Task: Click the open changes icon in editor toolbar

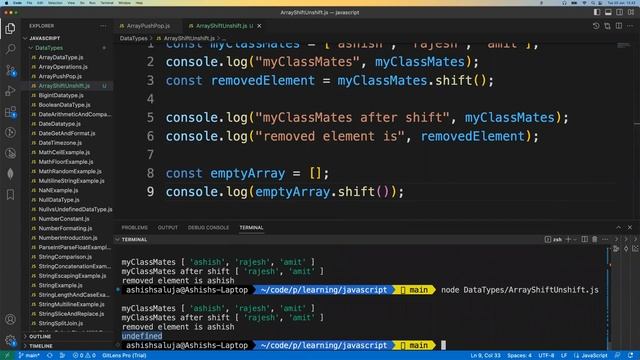Action: (x=607, y=26)
